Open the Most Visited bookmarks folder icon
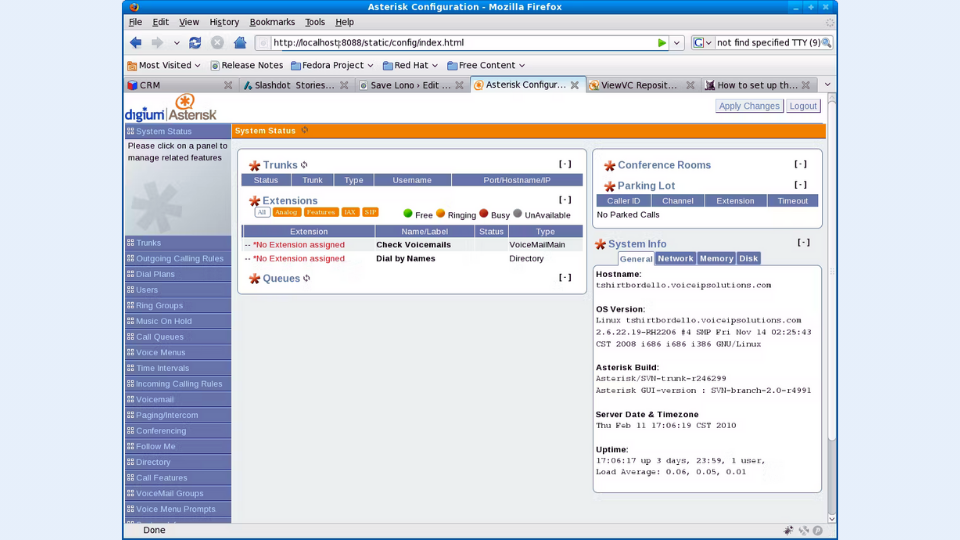The image size is (960, 540). 132,66
